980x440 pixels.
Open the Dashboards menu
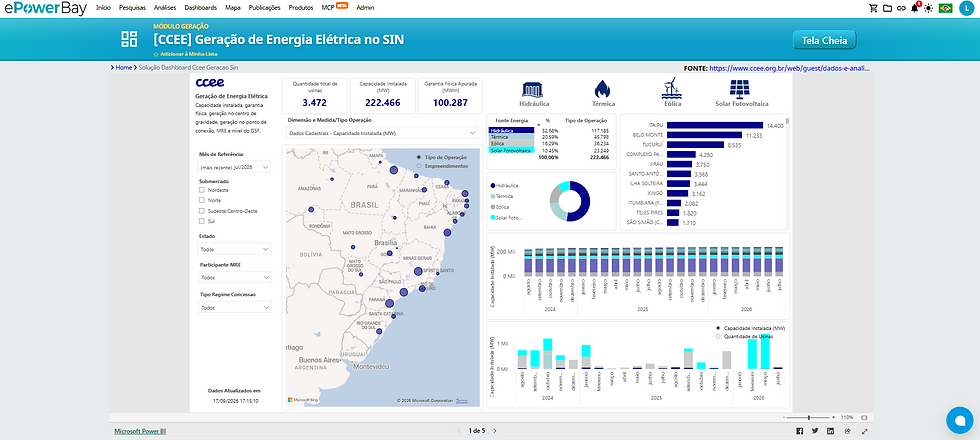tap(201, 8)
